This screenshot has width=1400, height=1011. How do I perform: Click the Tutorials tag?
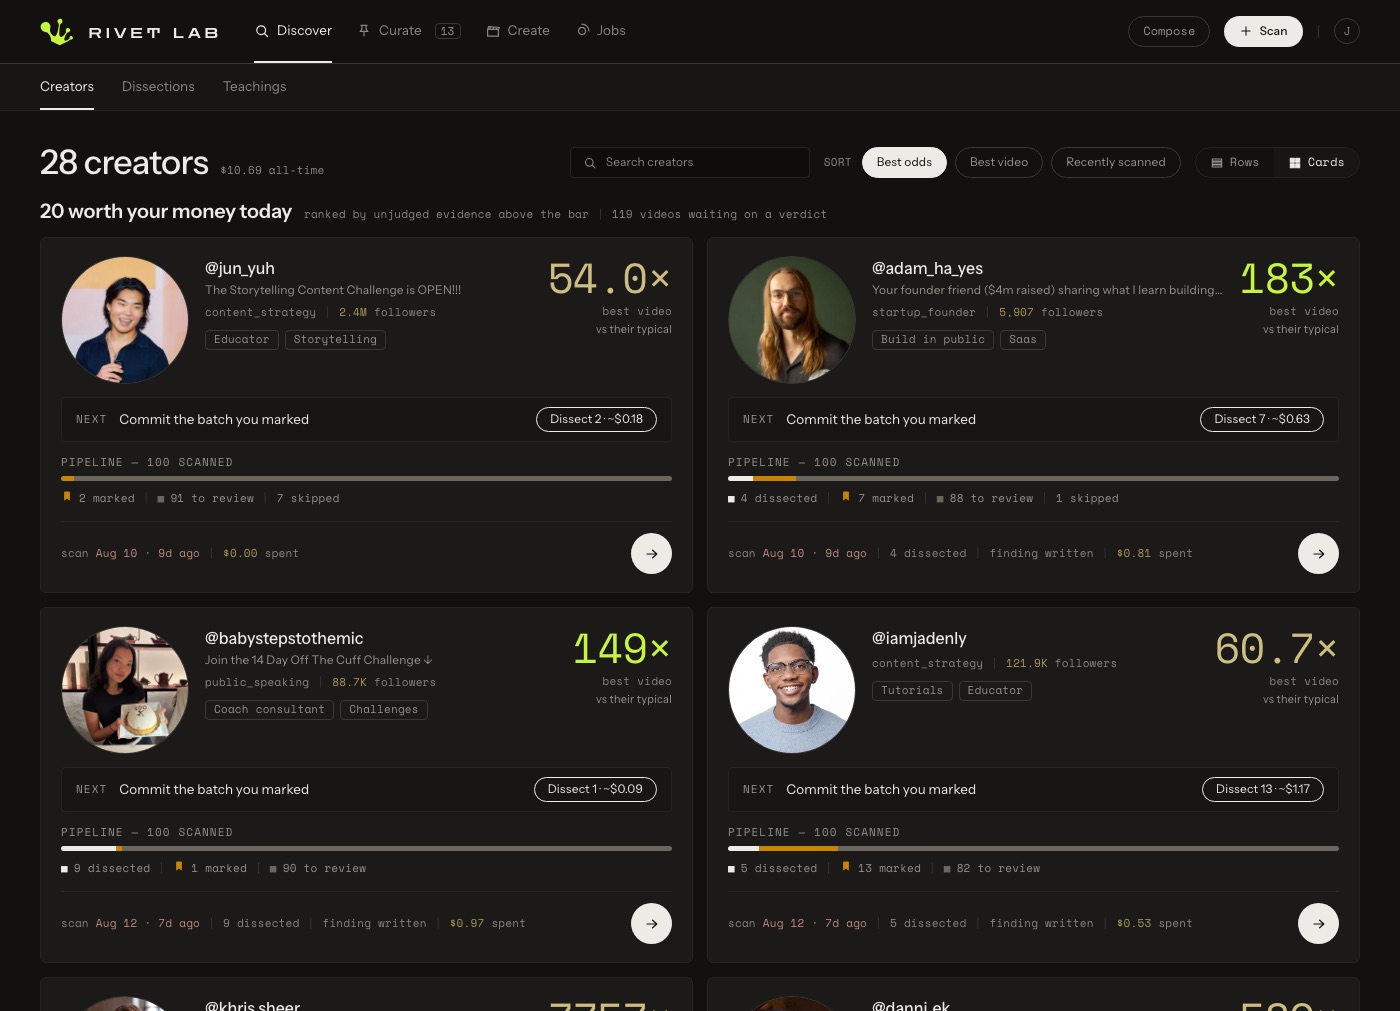pos(912,691)
